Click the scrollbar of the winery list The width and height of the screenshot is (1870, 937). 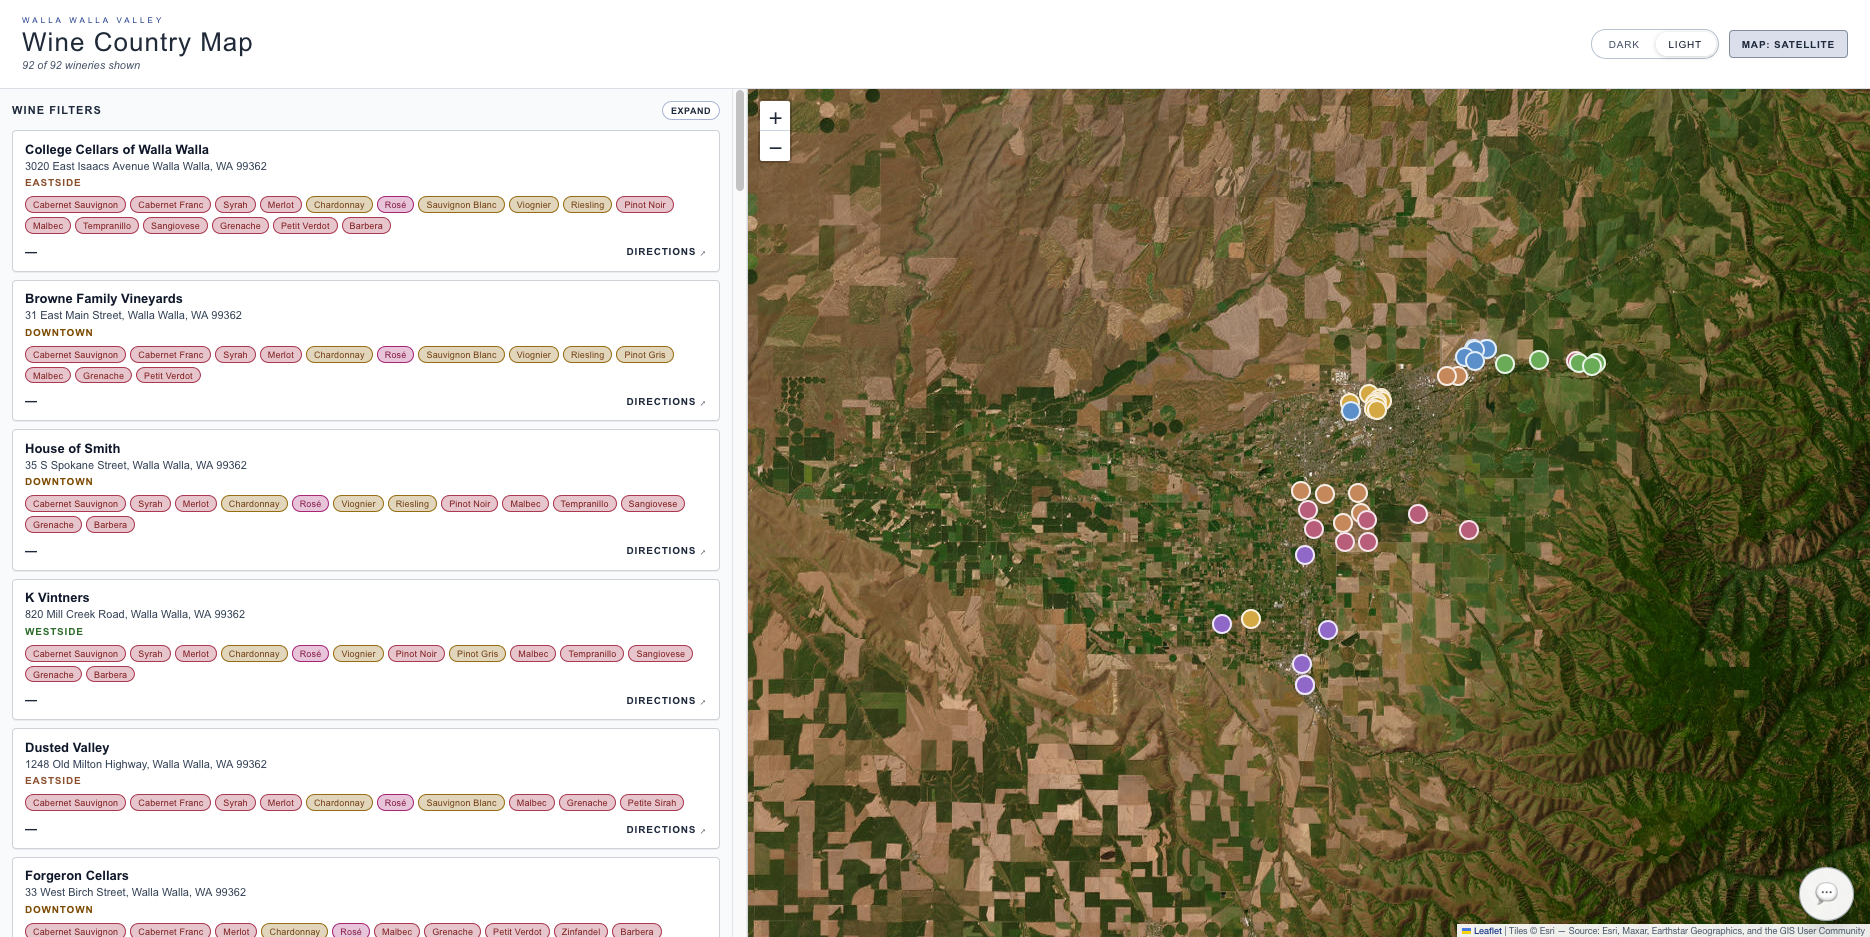tap(740, 140)
